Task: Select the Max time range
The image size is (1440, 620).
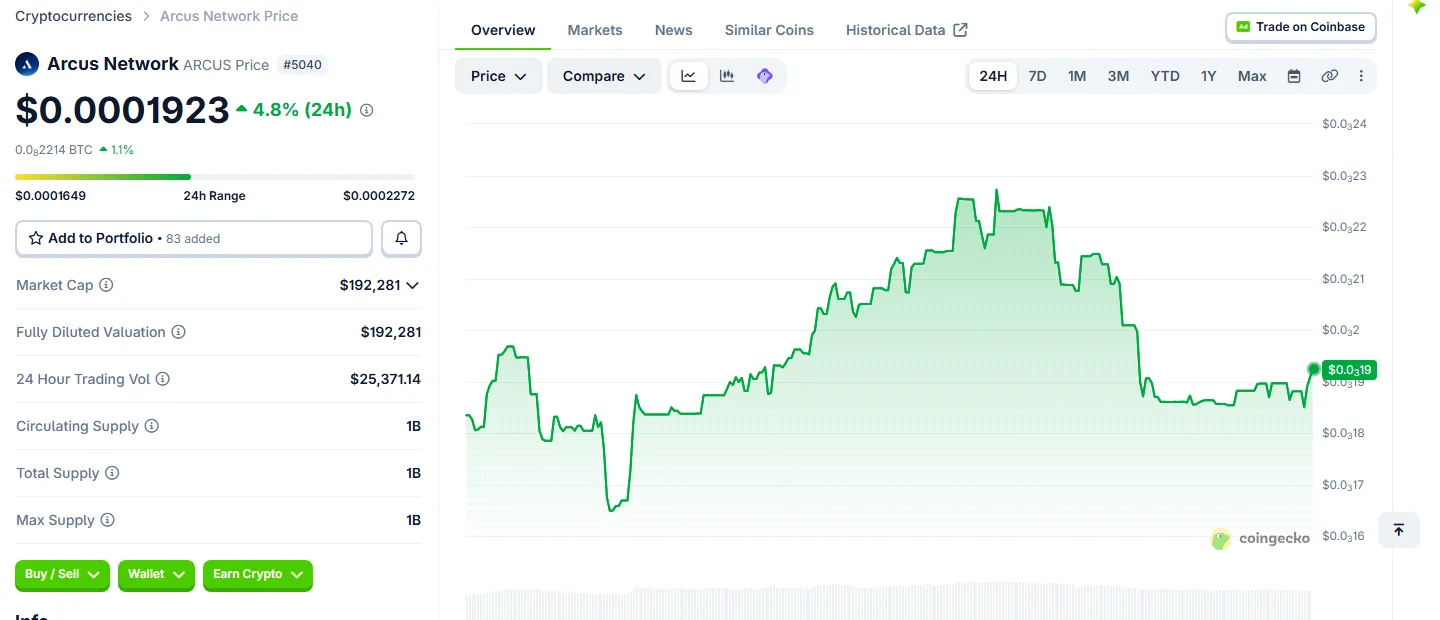Action: 1252,76
